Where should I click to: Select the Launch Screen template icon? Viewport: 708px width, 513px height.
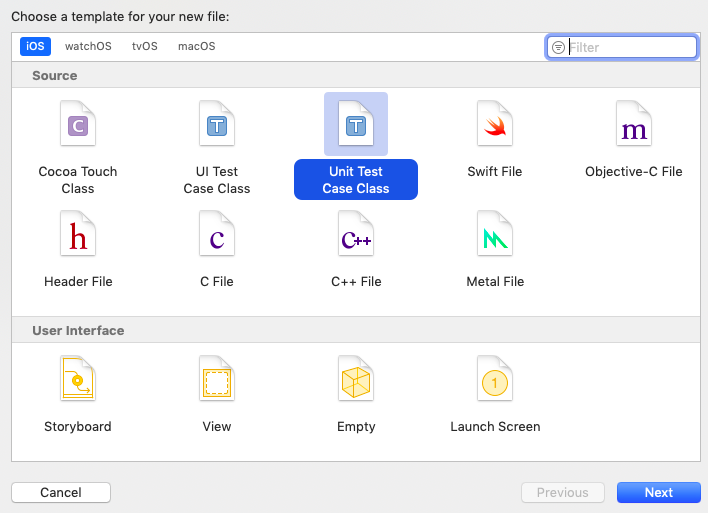(x=495, y=378)
